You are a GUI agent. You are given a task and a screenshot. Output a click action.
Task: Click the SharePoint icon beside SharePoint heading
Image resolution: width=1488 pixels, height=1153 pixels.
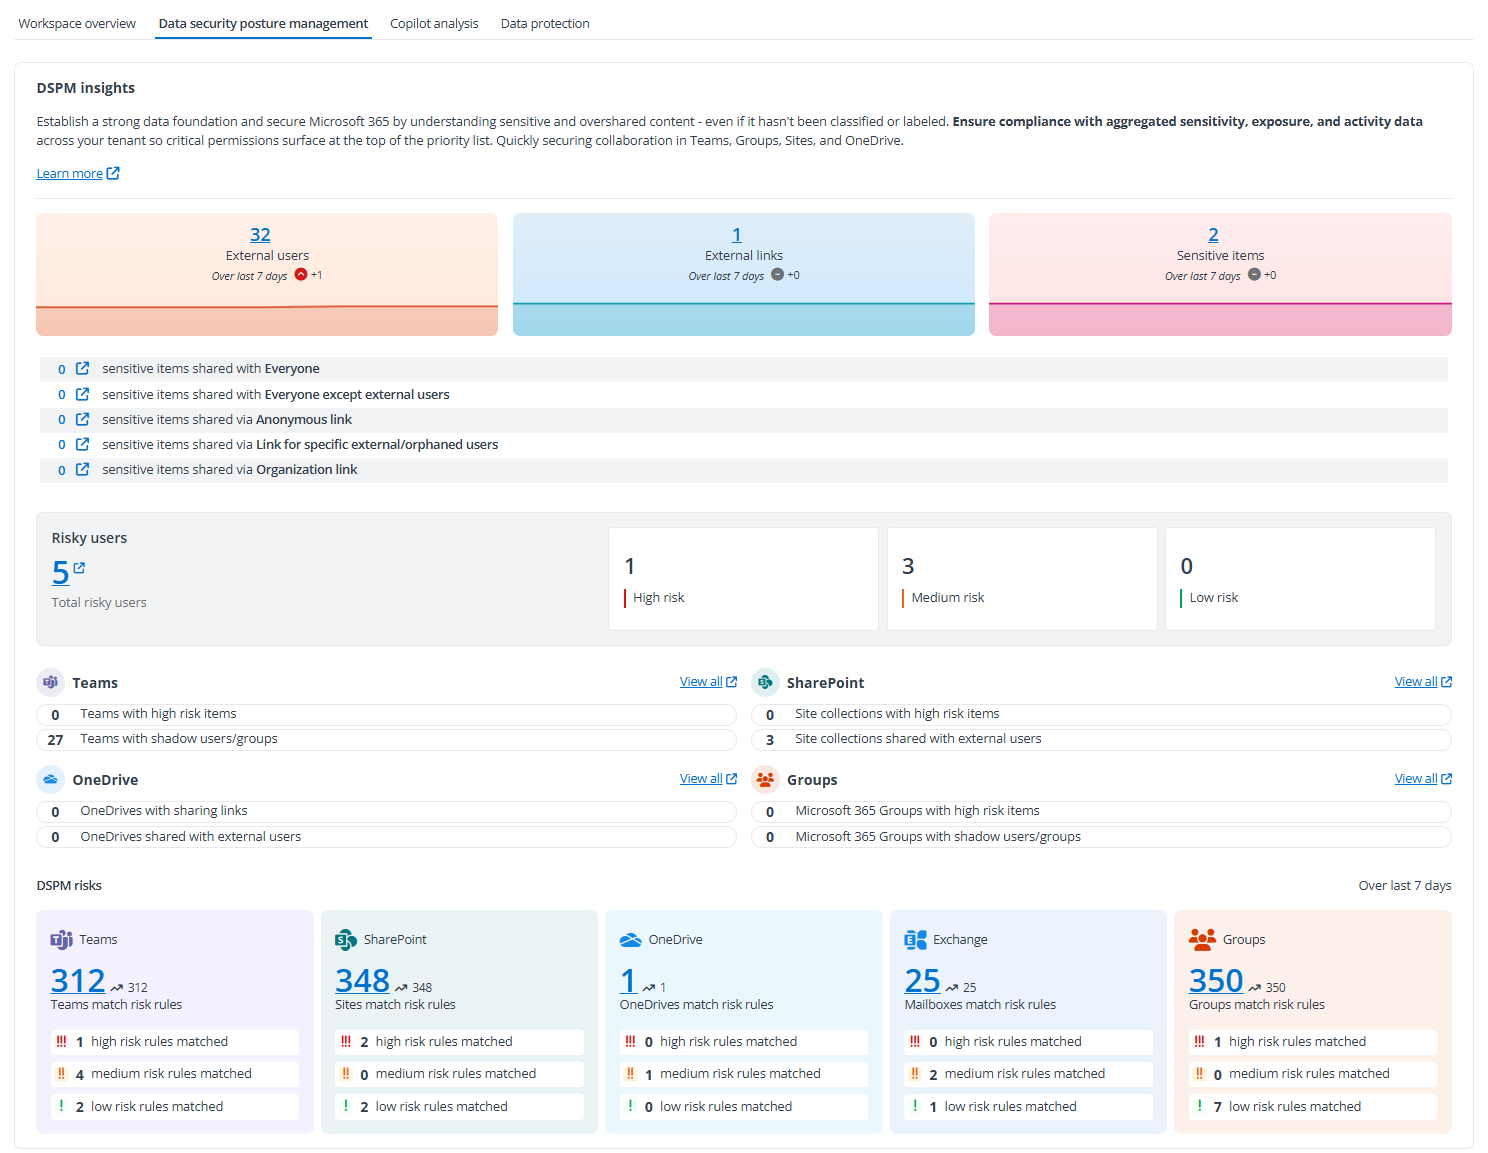[x=765, y=682]
